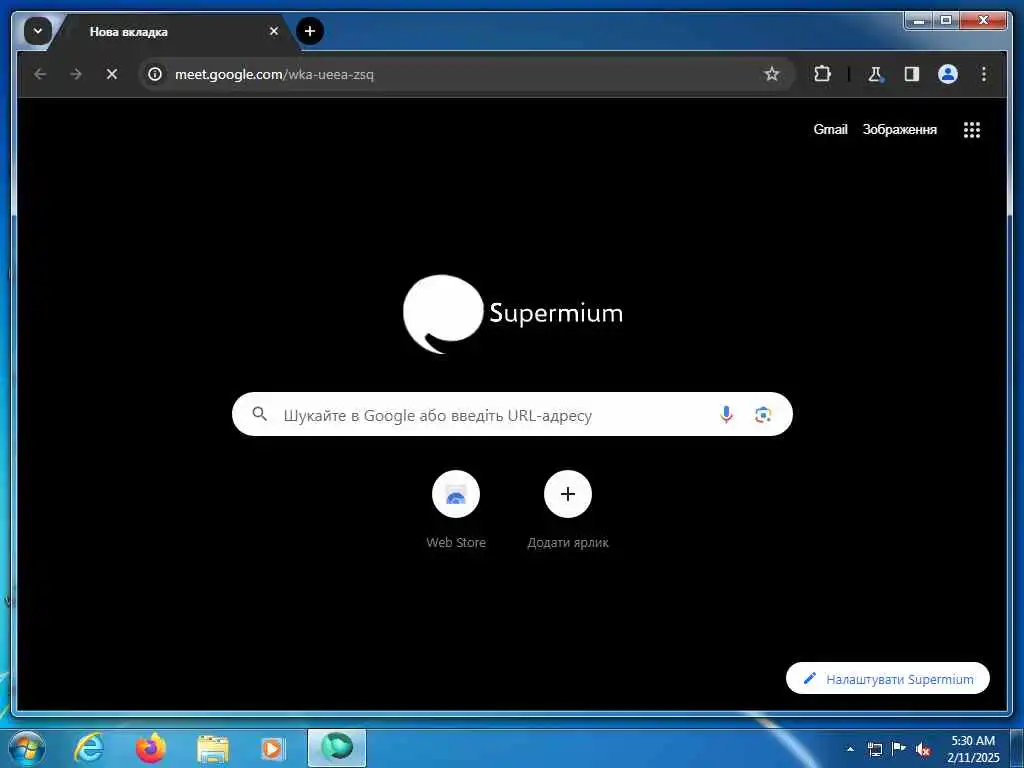Open the muted volume tray icon

click(923, 750)
